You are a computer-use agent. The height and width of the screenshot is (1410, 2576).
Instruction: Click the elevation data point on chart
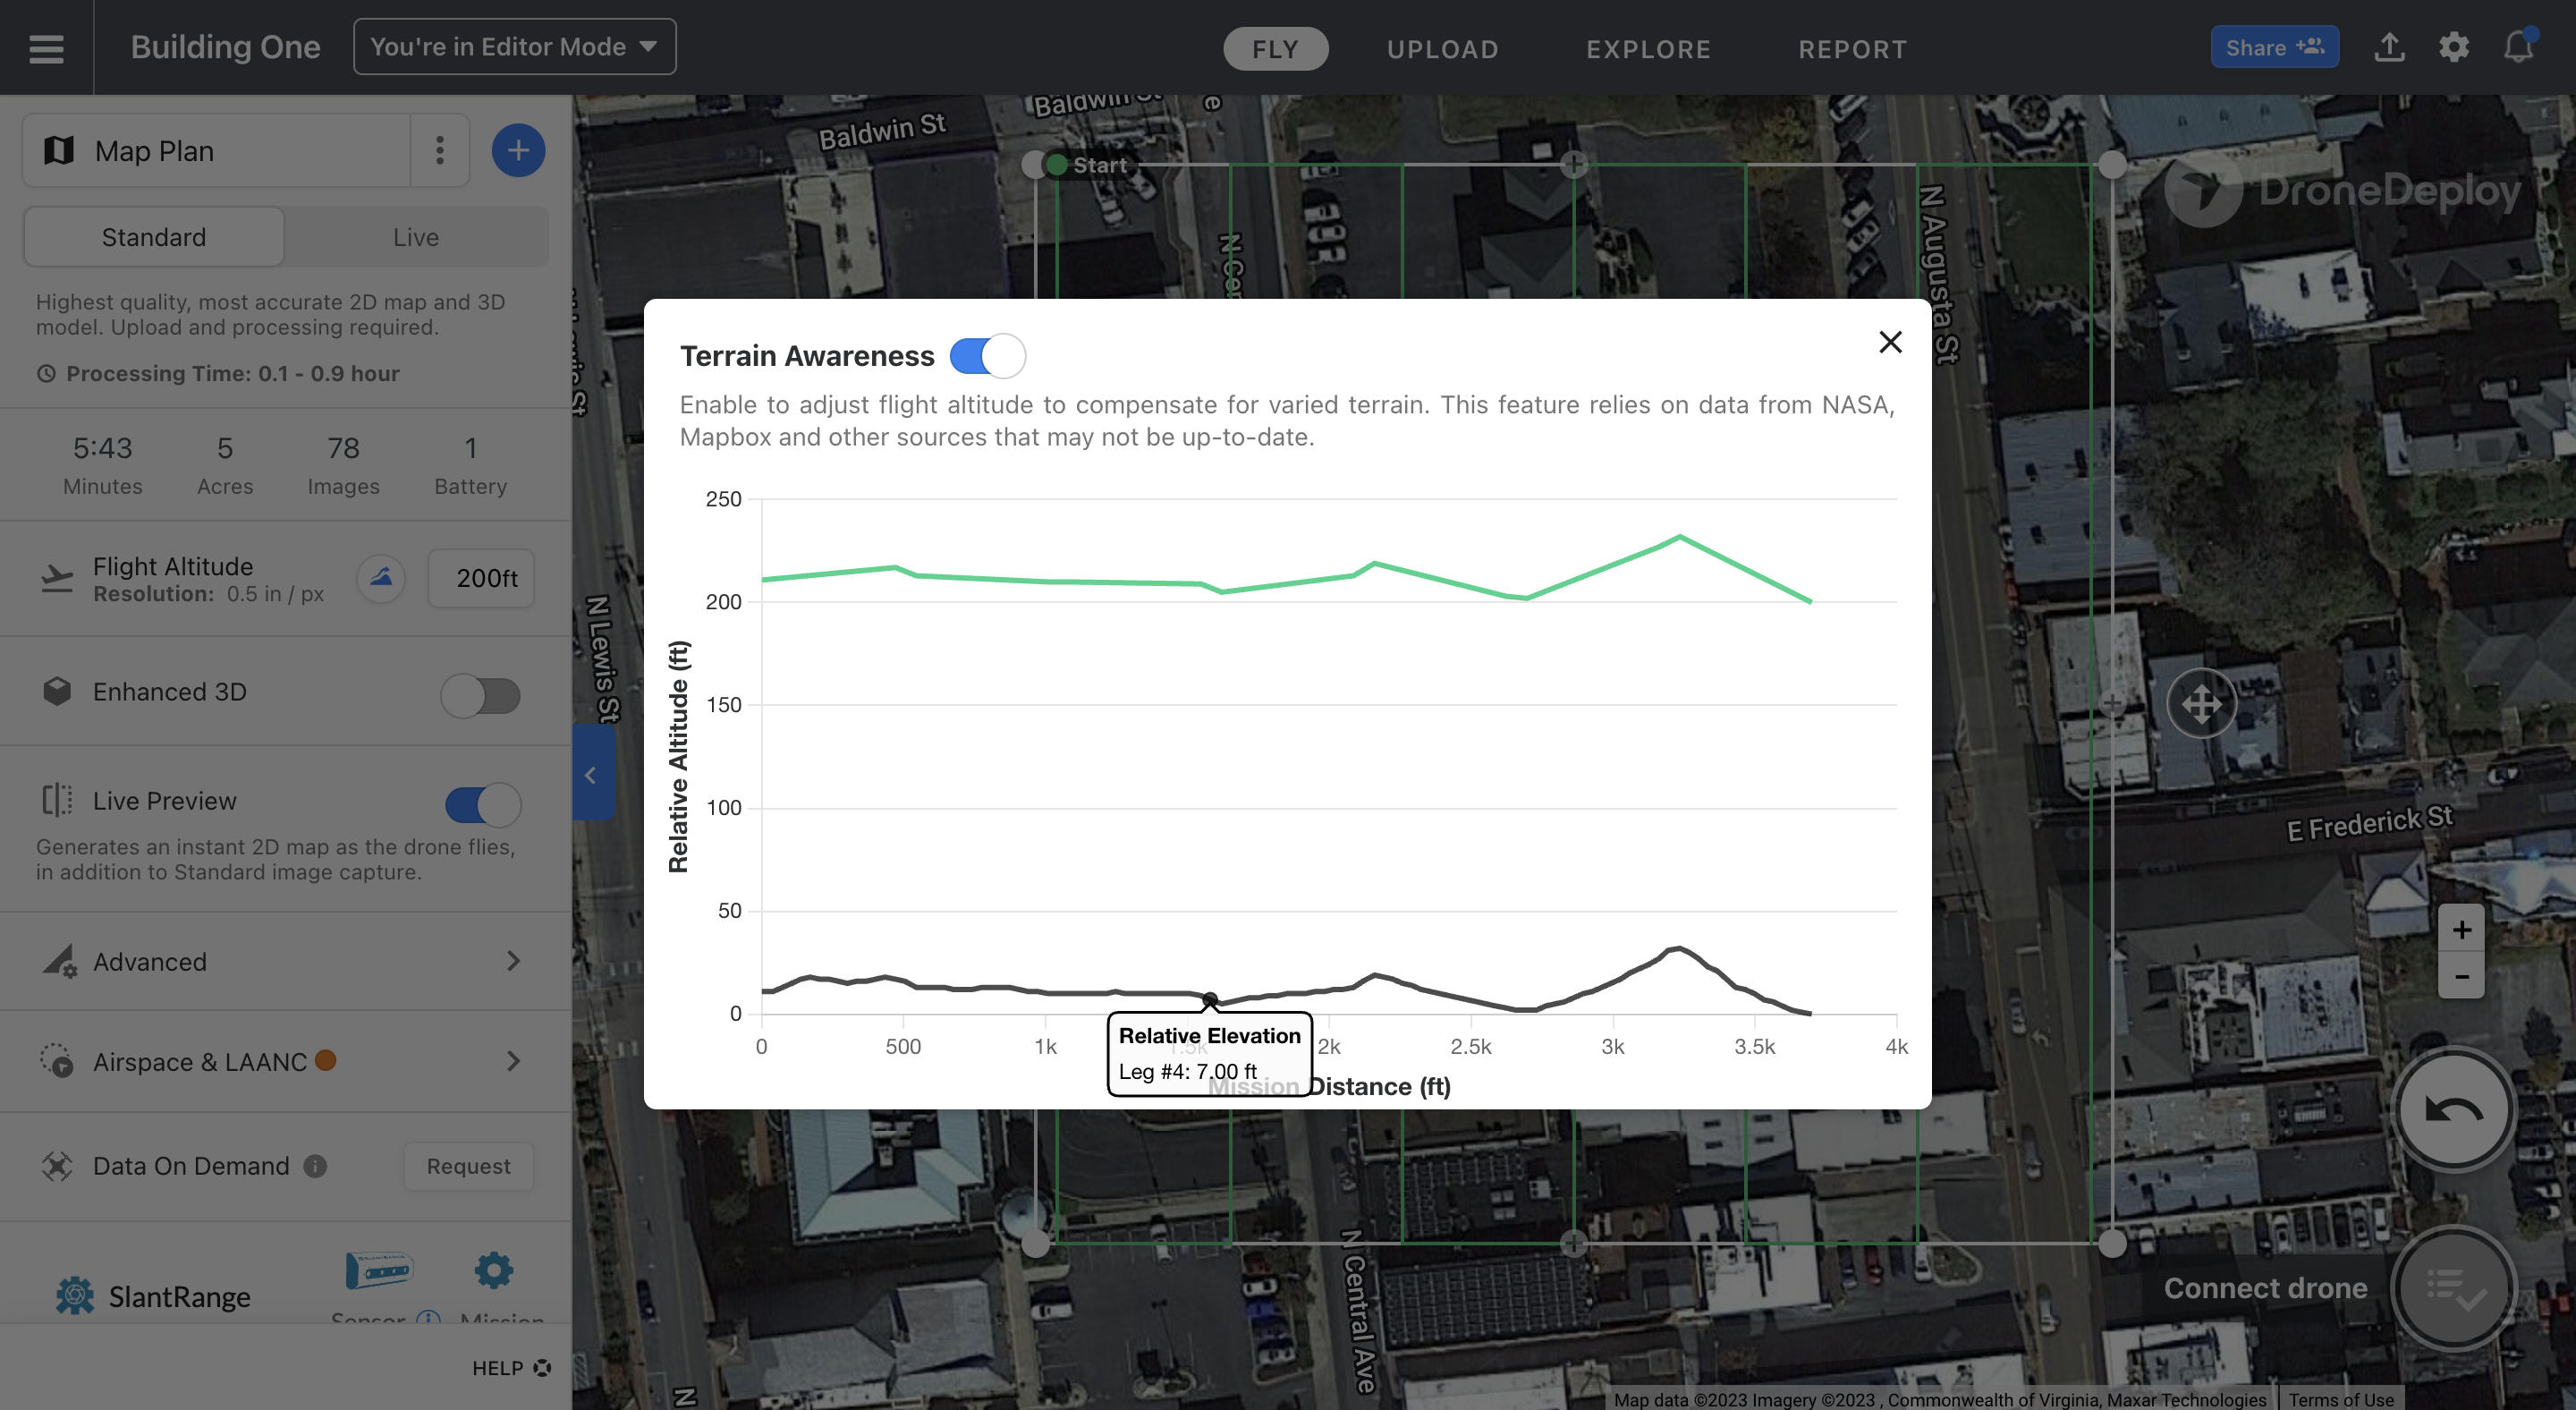point(1209,999)
